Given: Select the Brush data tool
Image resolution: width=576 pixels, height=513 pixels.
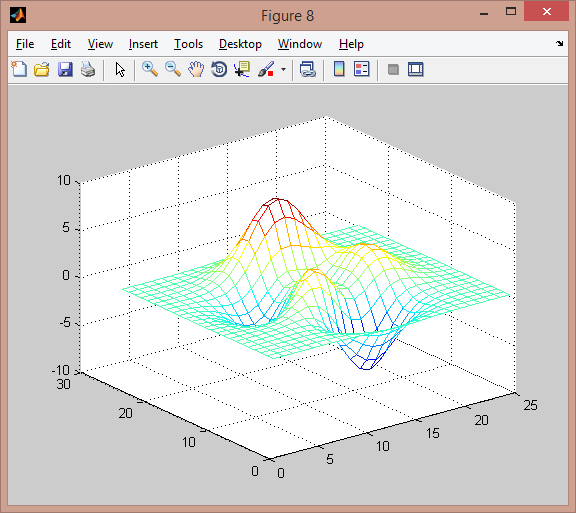Looking at the screenshot, I should [266, 69].
